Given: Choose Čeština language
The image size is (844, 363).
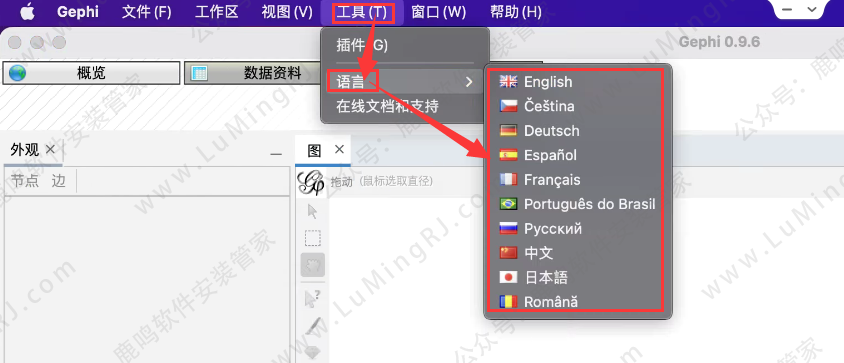Looking at the screenshot, I should (x=578, y=106).
